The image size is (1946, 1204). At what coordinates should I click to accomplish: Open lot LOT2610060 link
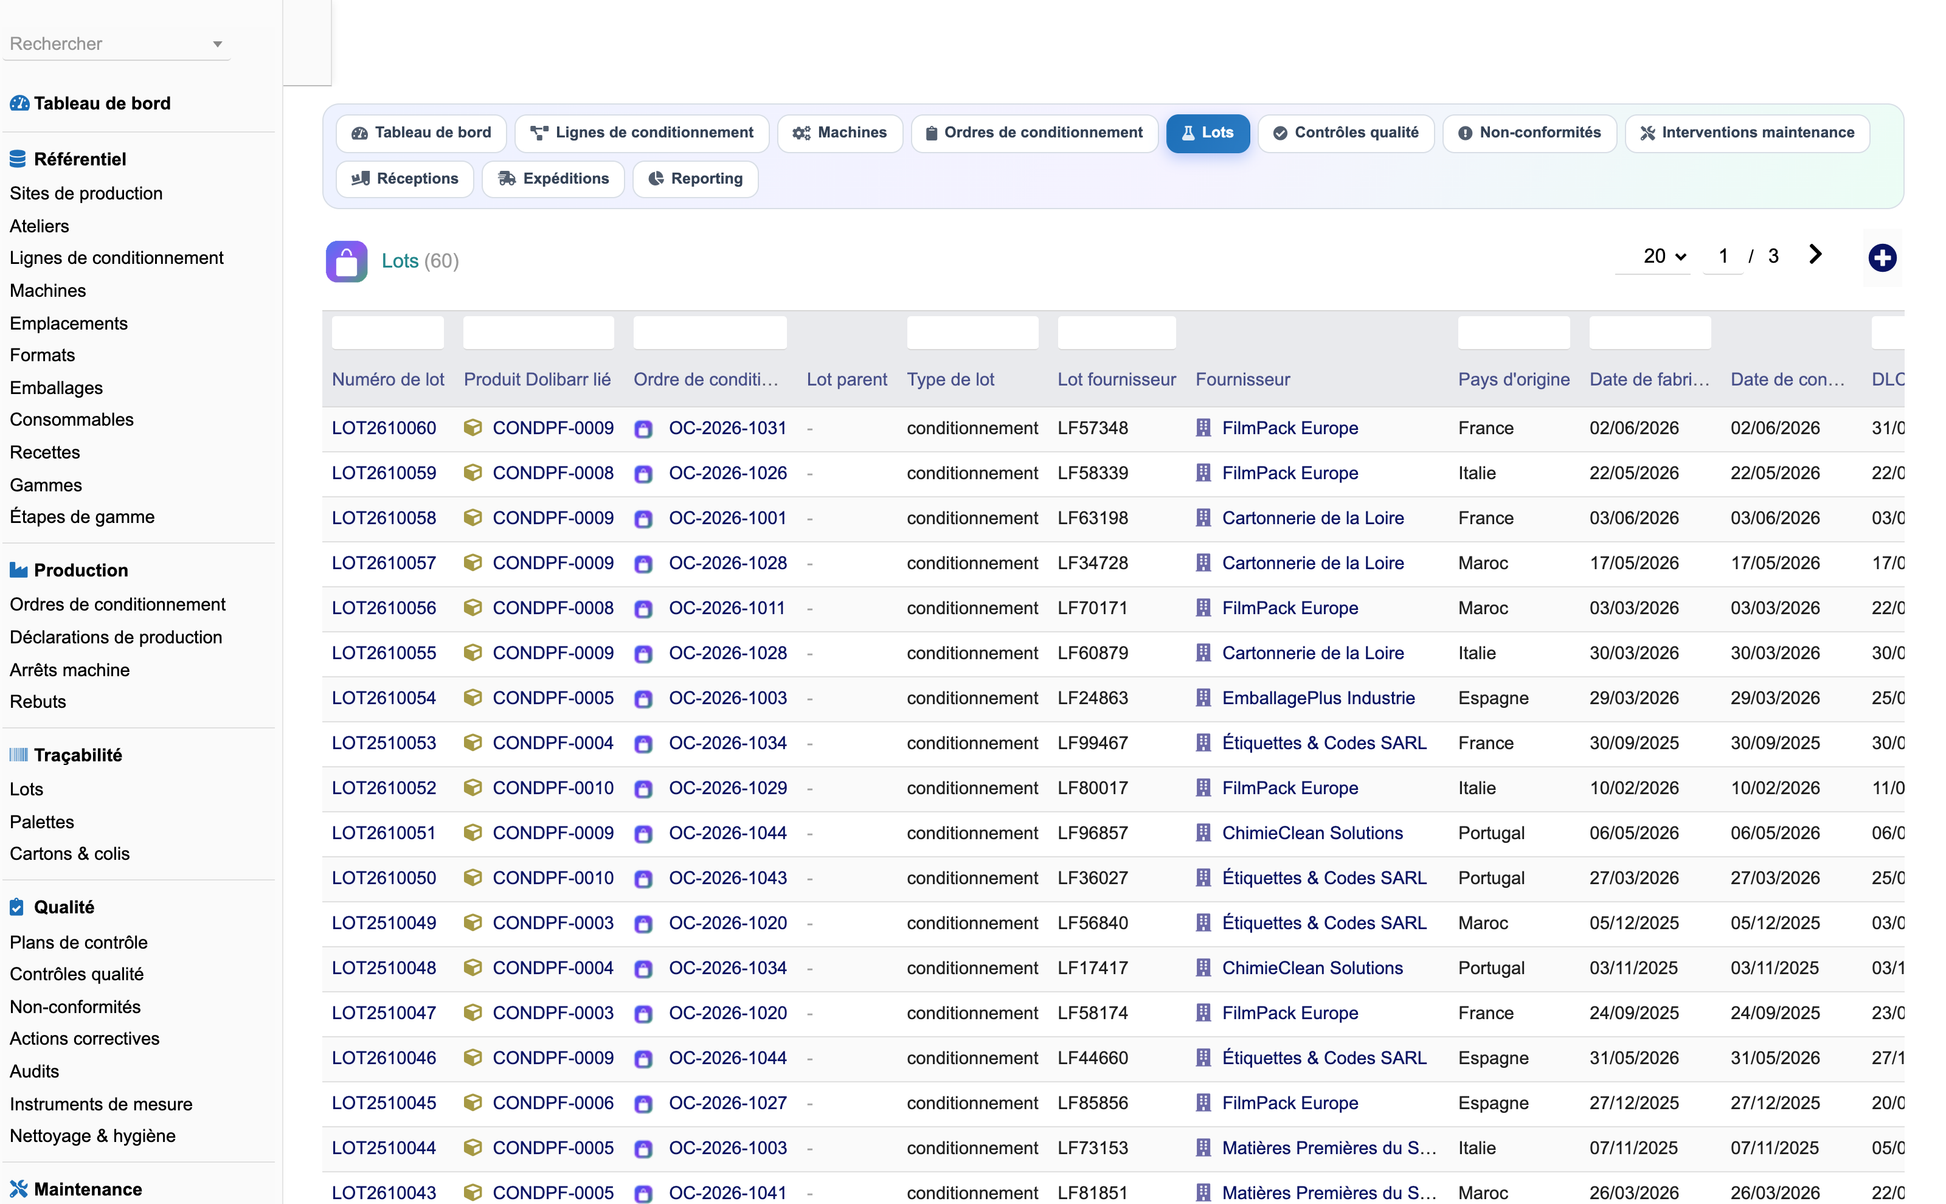click(384, 428)
